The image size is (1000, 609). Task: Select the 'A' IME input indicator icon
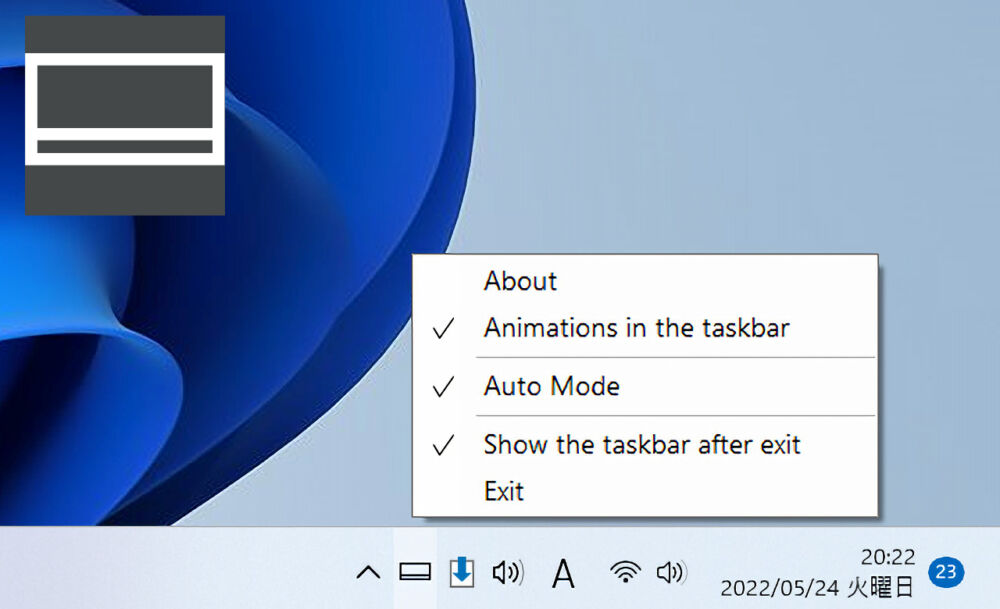(x=563, y=572)
